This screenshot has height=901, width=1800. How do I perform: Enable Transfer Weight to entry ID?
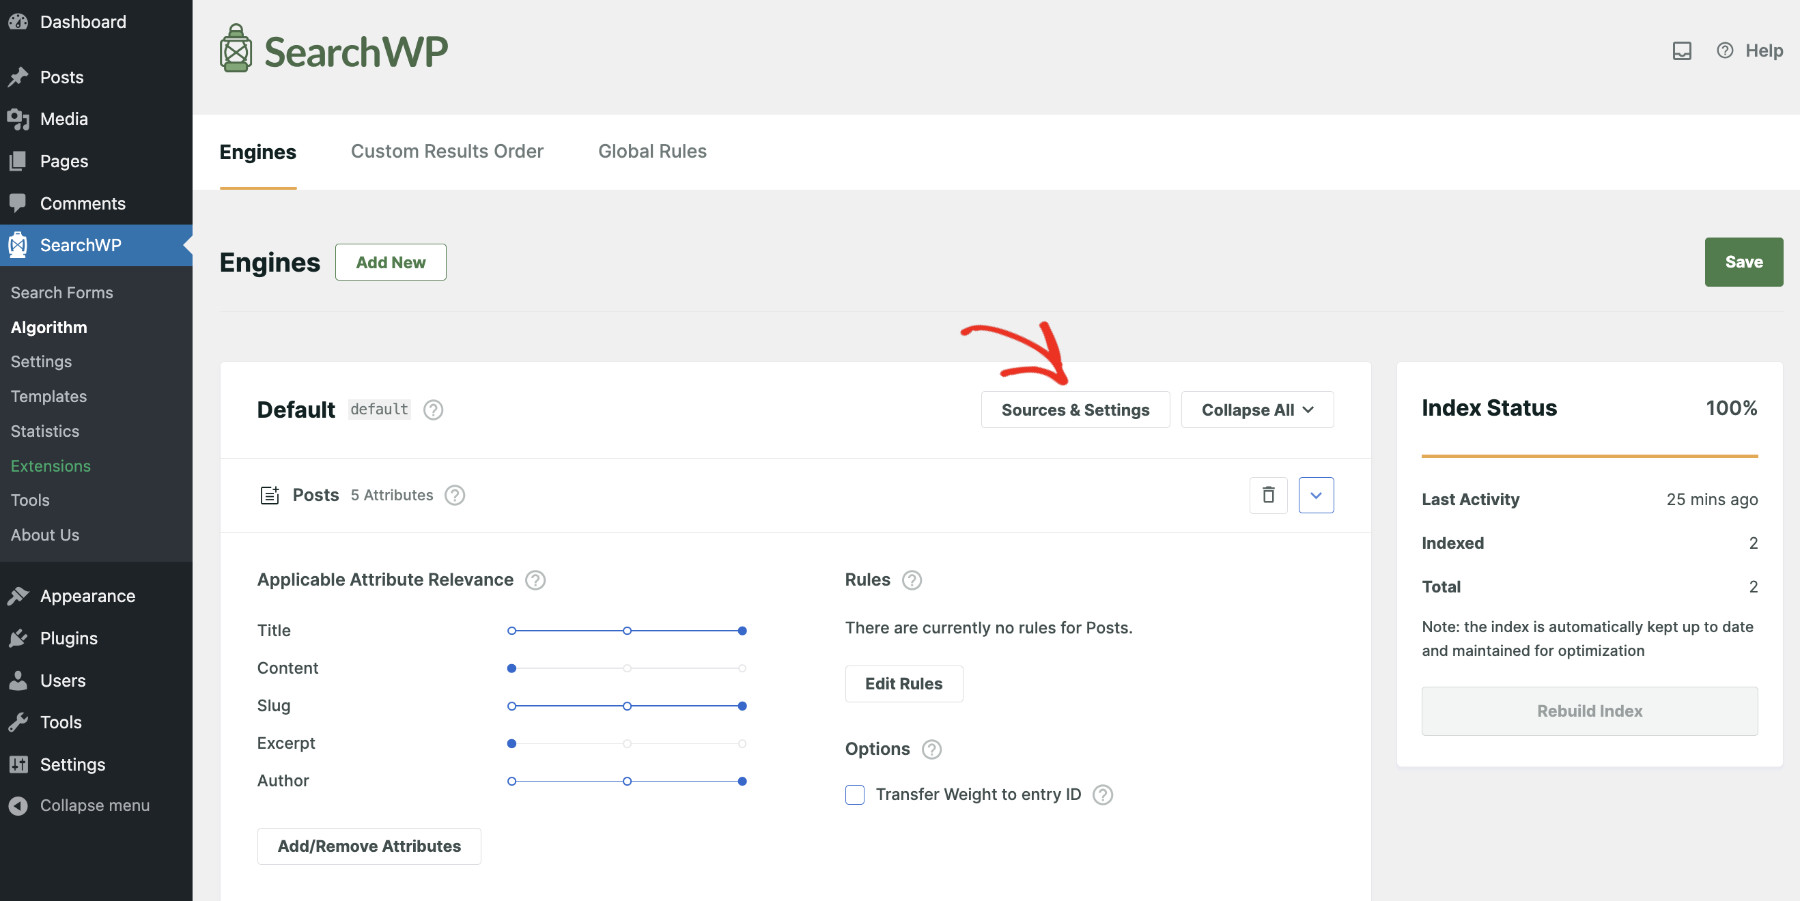[855, 794]
